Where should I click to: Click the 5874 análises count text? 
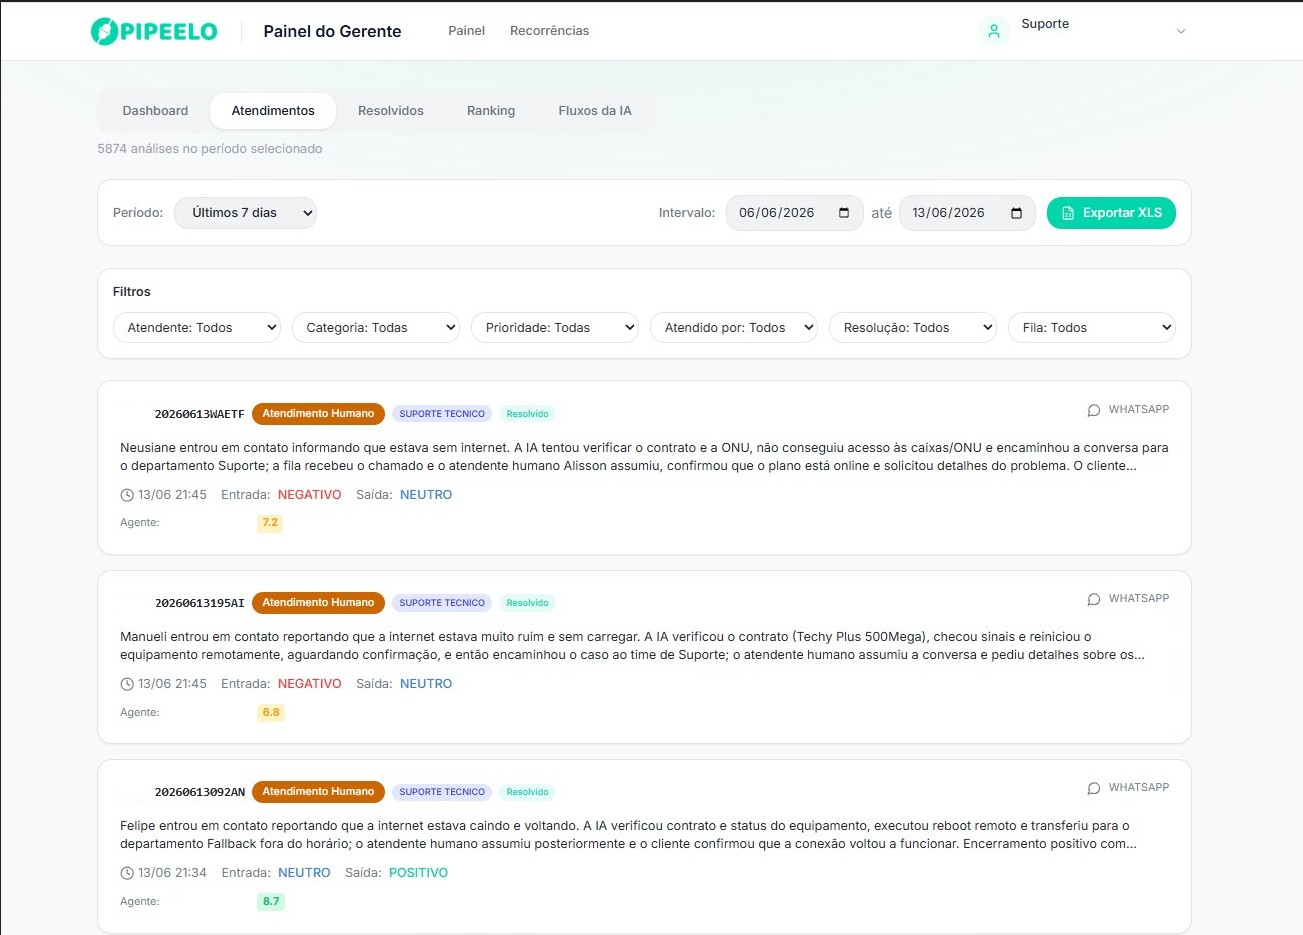[210, 149]
